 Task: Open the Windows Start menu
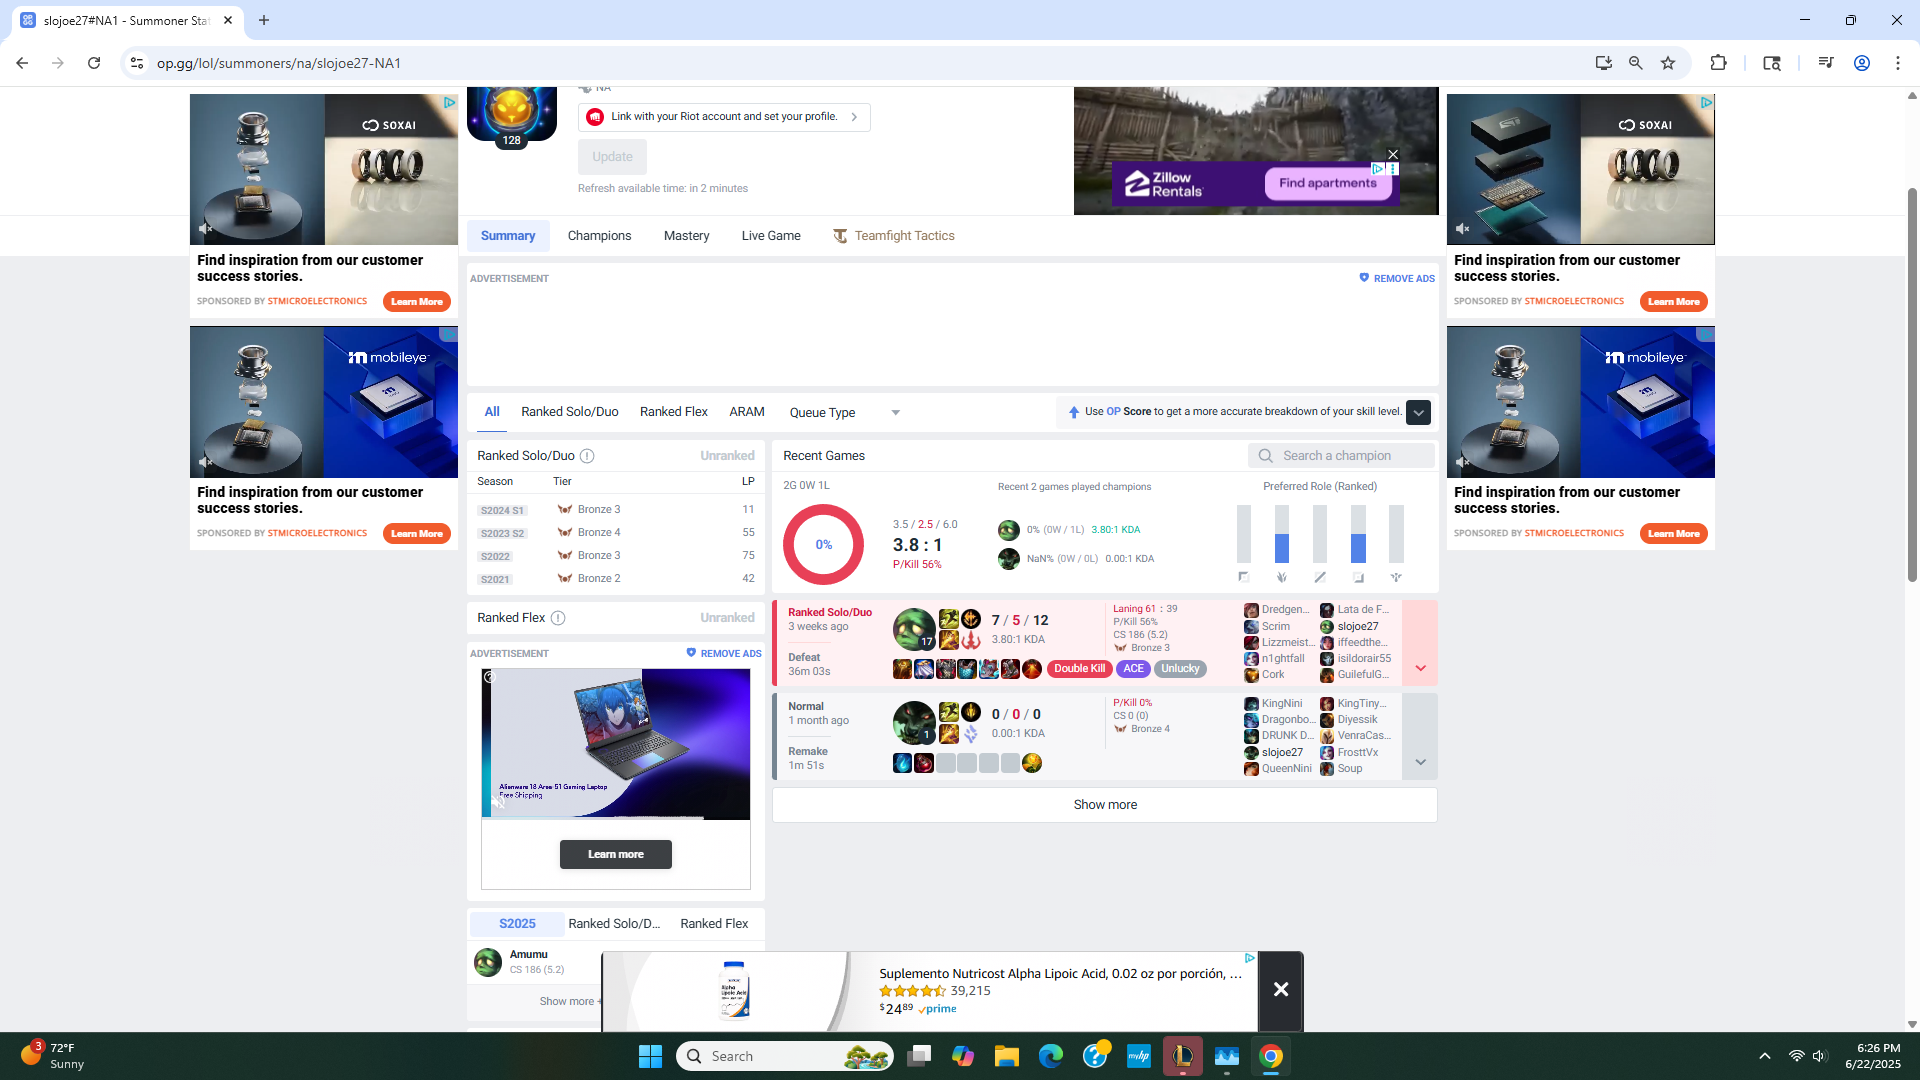(650, 1056)
